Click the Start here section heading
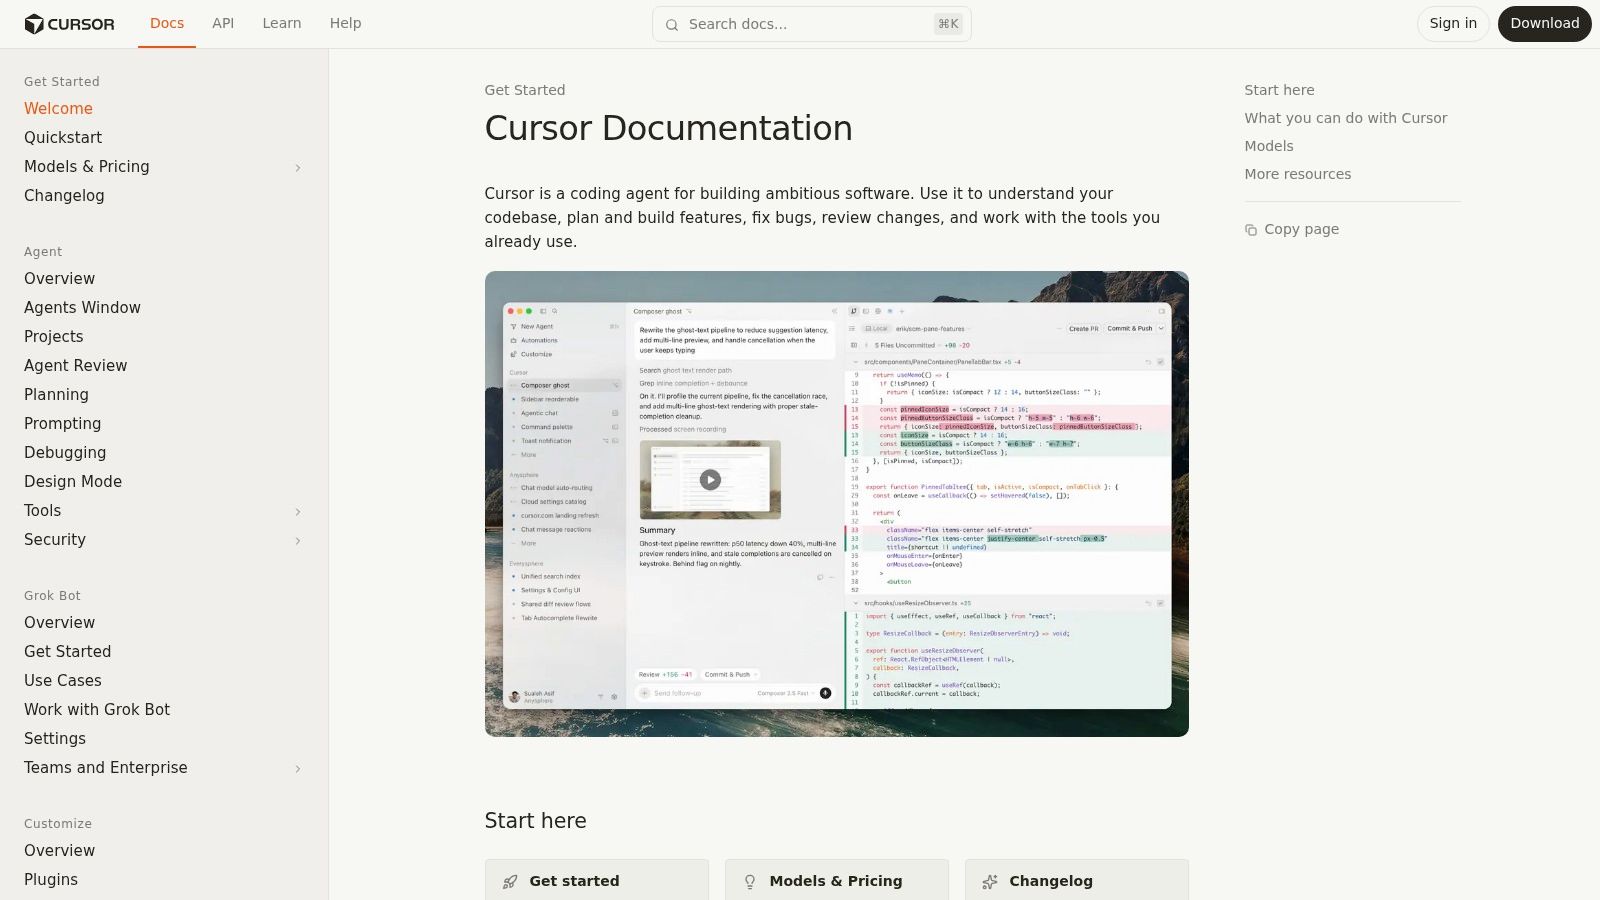1600x900 pixels. [536, 821]
